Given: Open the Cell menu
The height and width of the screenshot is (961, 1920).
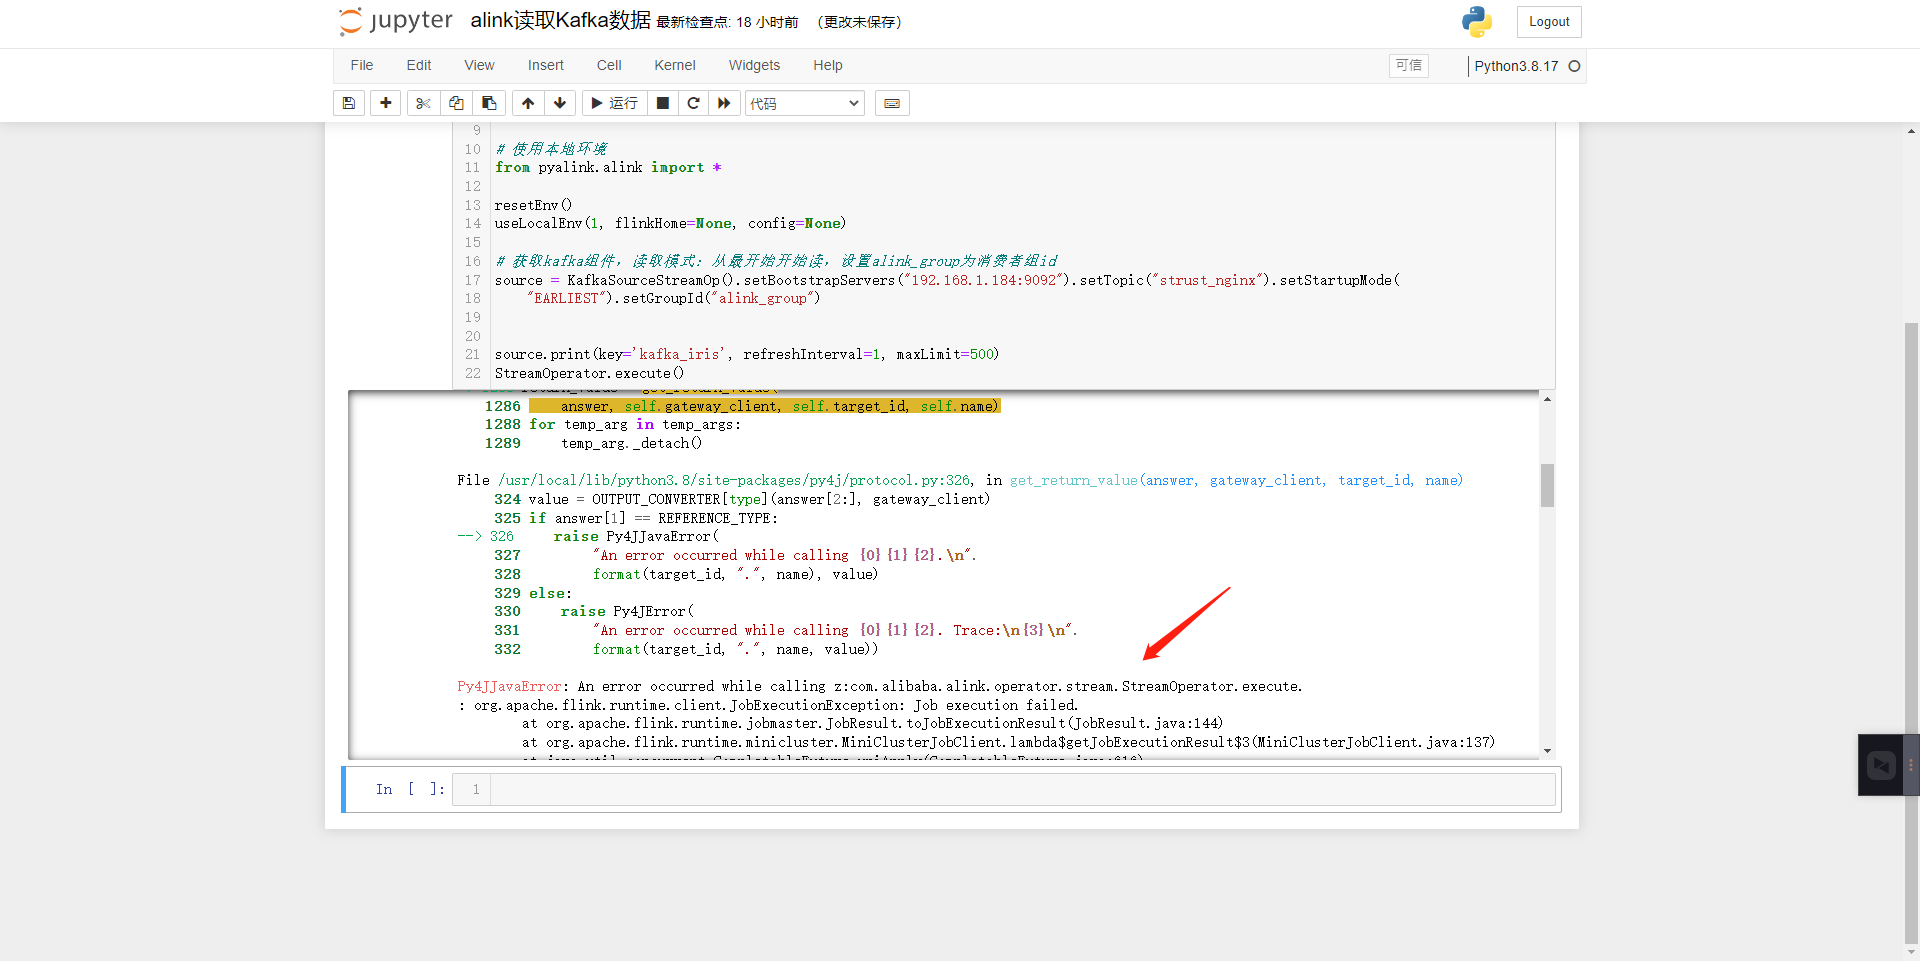Looking at the screenshot, I should click(609, 65).
